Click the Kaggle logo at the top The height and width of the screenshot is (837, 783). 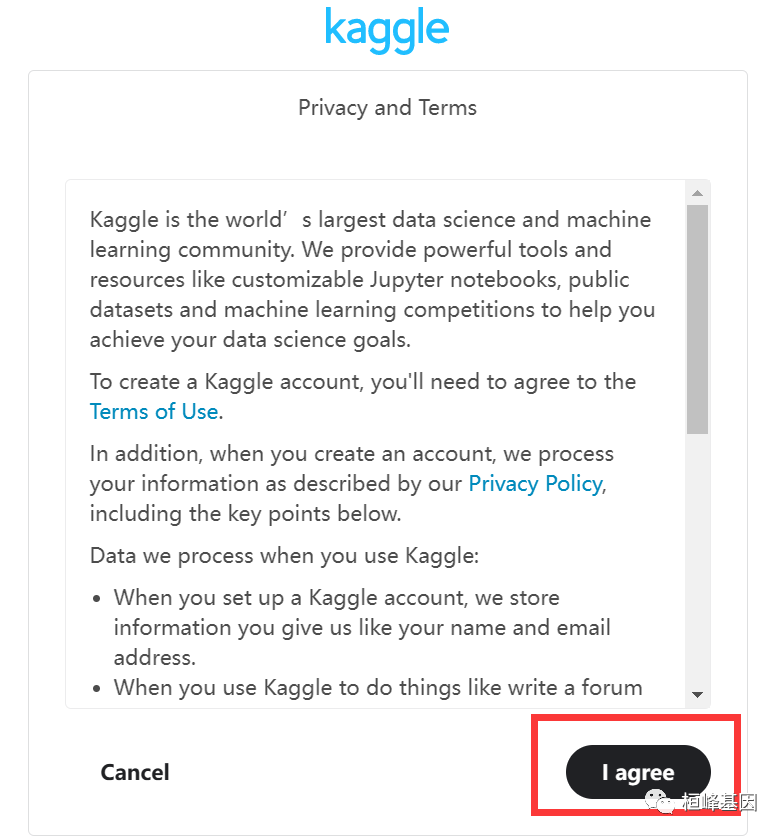pyautogui.click(x=387, y=30)
